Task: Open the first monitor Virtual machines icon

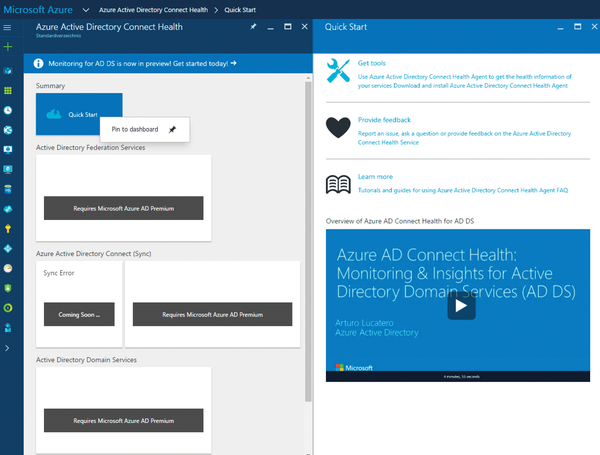Action: click(x=8, y=150)
